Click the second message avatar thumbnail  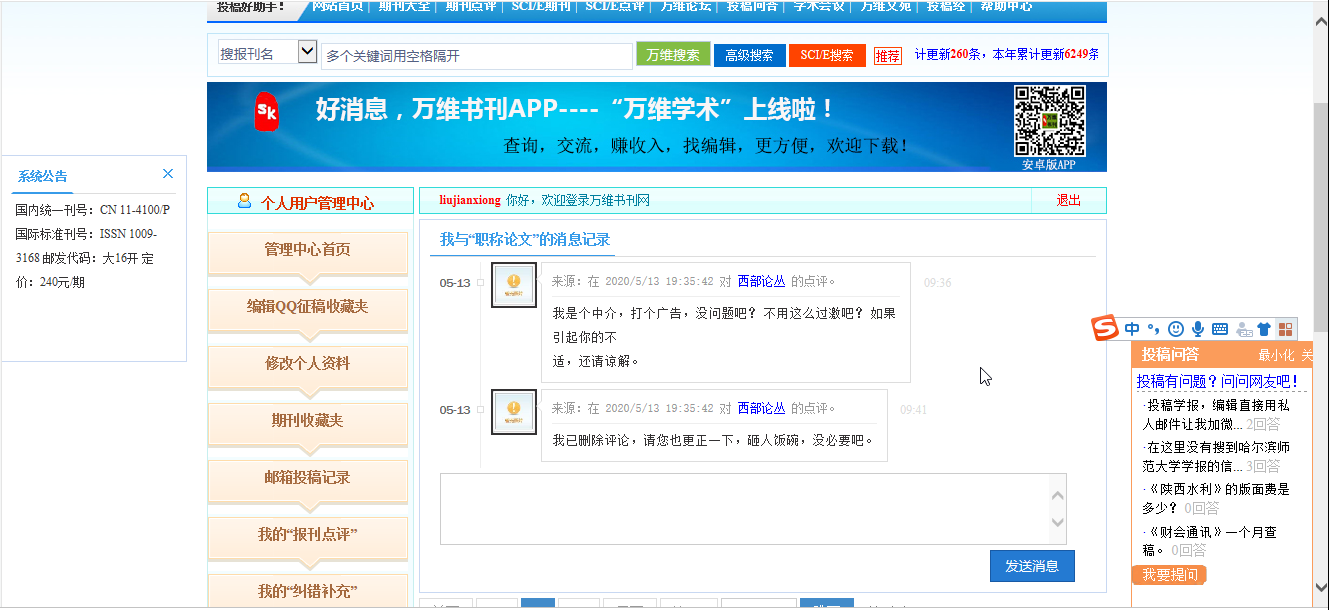(514, 411)
